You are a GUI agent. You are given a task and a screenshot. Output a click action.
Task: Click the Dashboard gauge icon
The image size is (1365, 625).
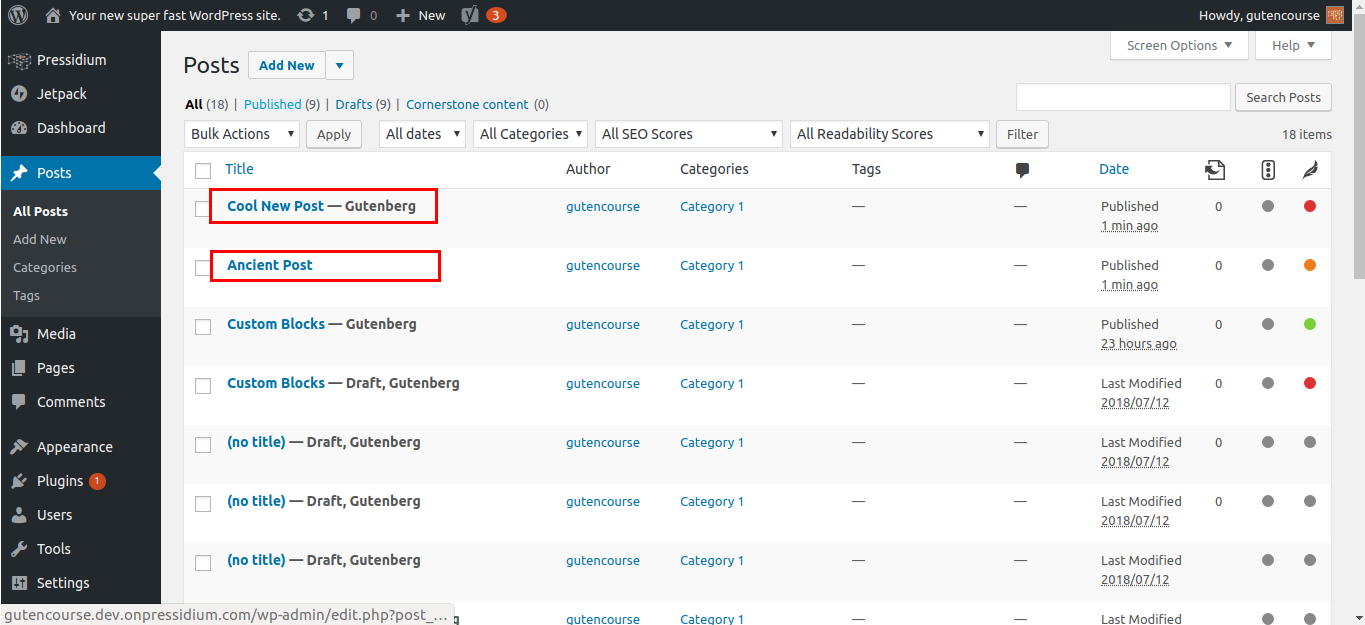pyautogui.click(x=19, y=128)
